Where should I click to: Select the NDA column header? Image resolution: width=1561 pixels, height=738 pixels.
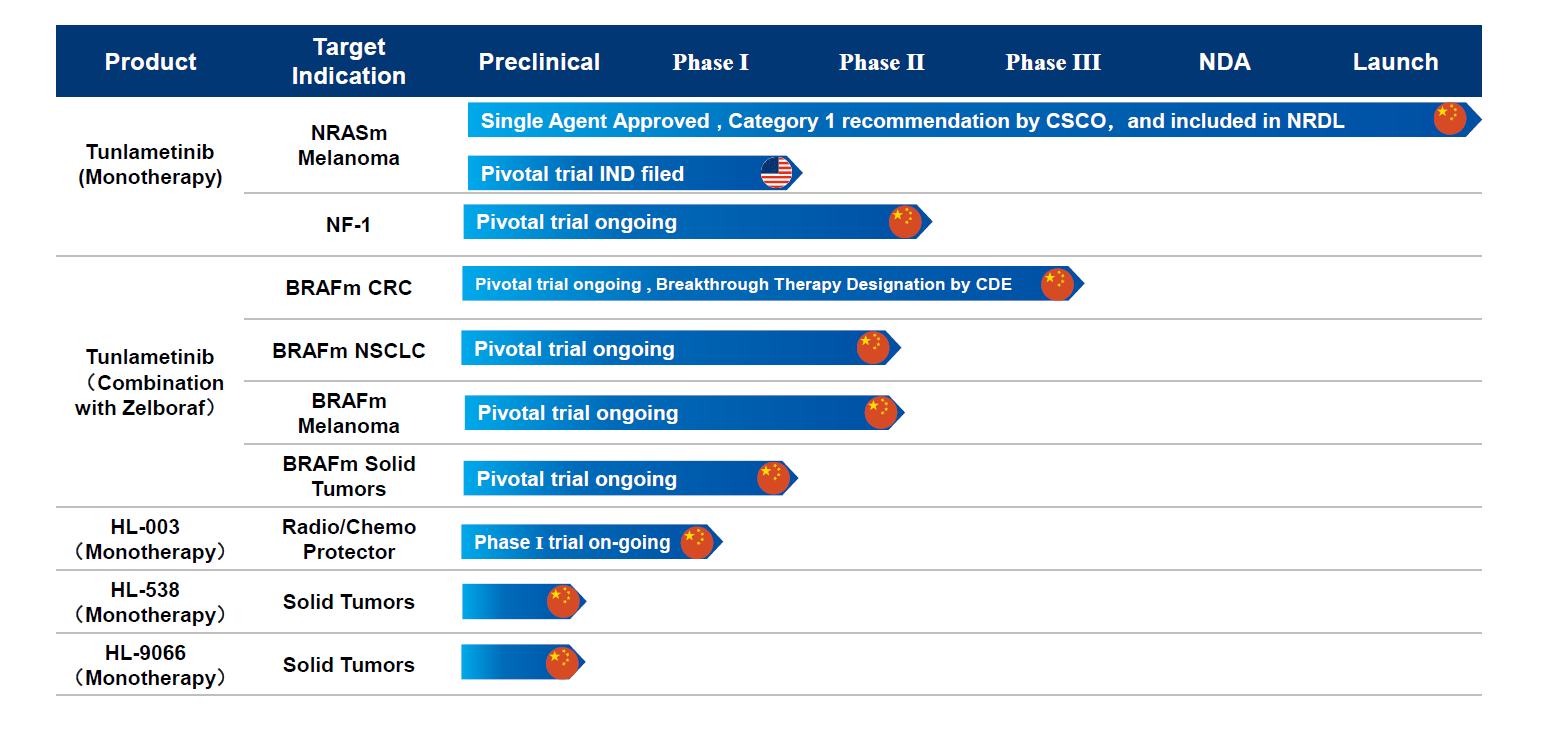1224,62
